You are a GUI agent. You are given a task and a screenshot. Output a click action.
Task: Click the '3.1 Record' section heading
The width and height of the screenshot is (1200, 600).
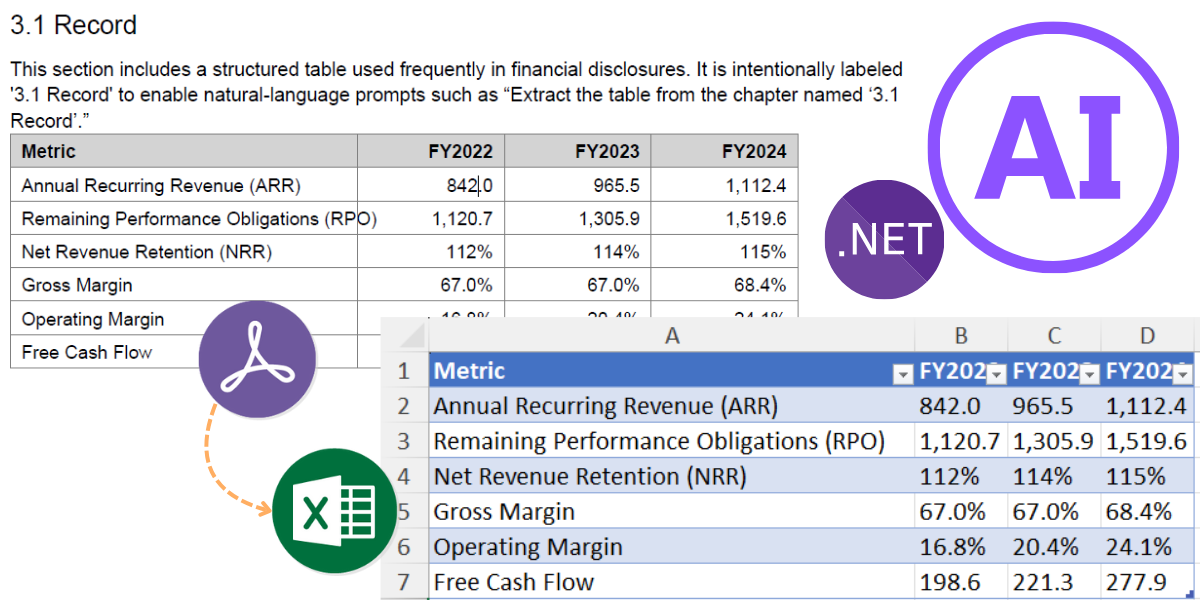(x=74, y=25)
